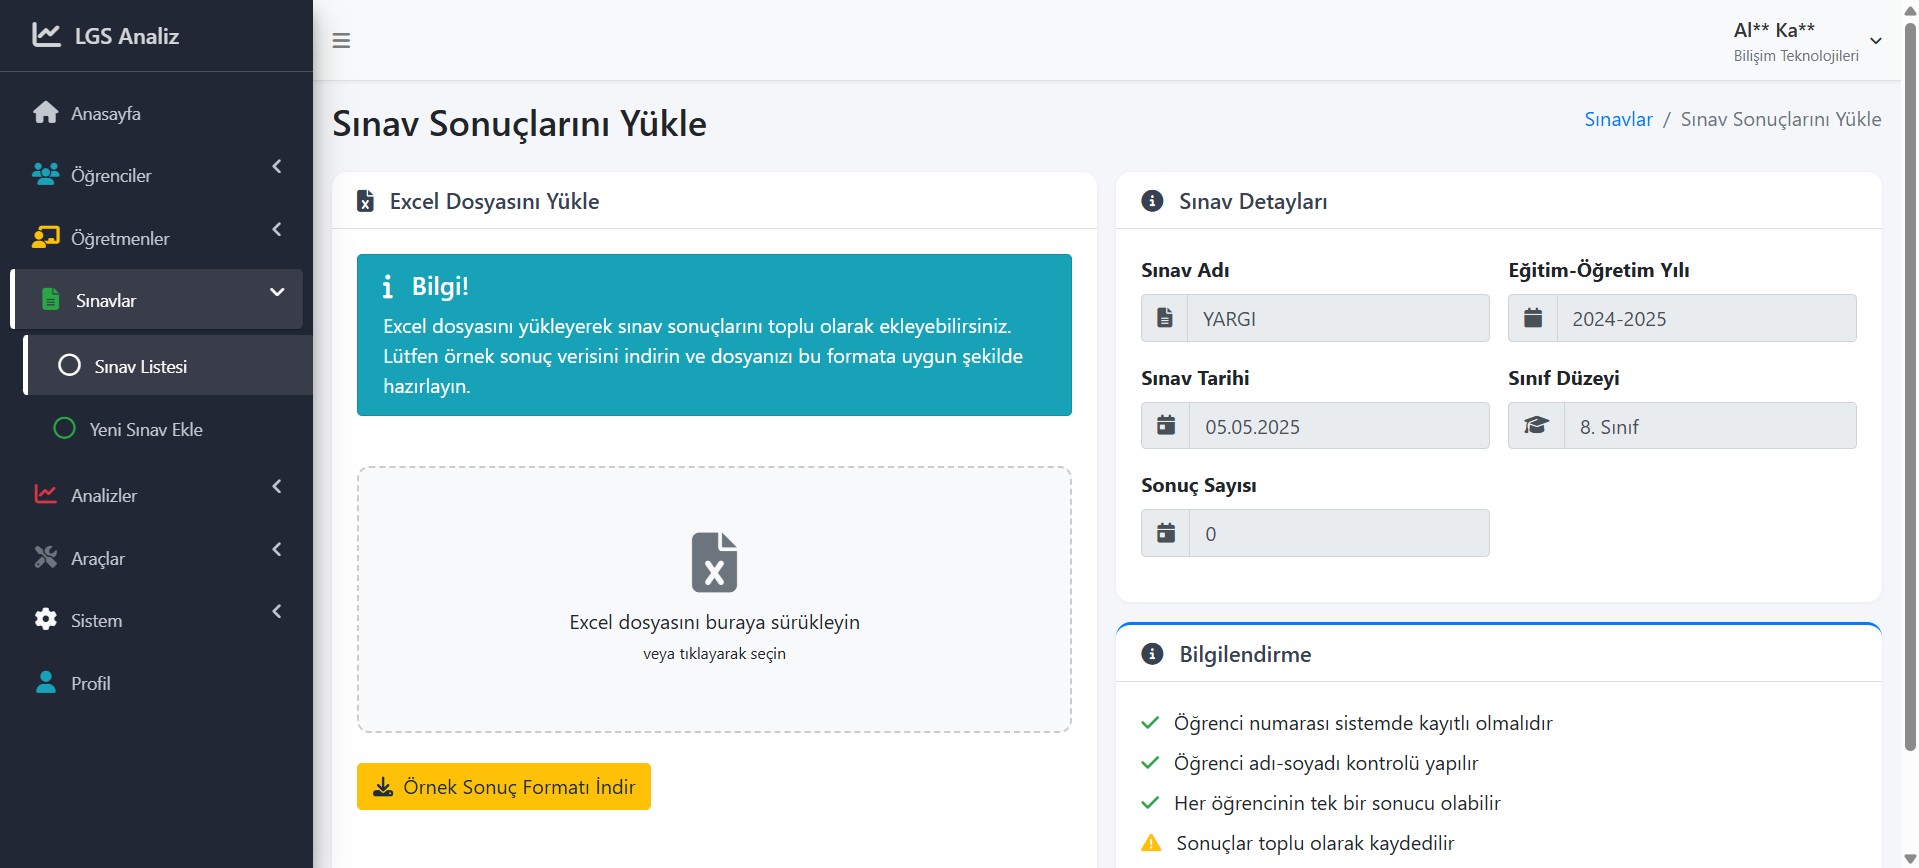
Task: Open the Öğrenciler menu item
Action: (x=111, y=176)
